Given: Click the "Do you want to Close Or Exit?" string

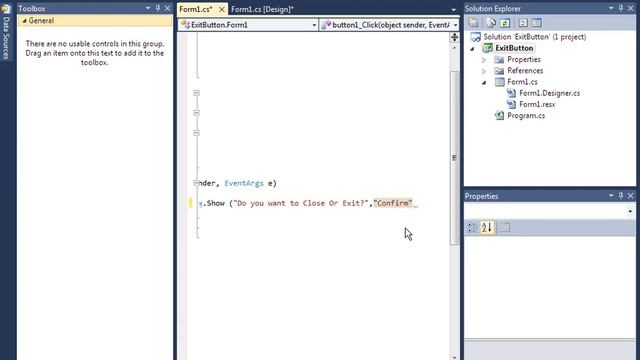Looking at the screenshot, I should coord(301,203).
